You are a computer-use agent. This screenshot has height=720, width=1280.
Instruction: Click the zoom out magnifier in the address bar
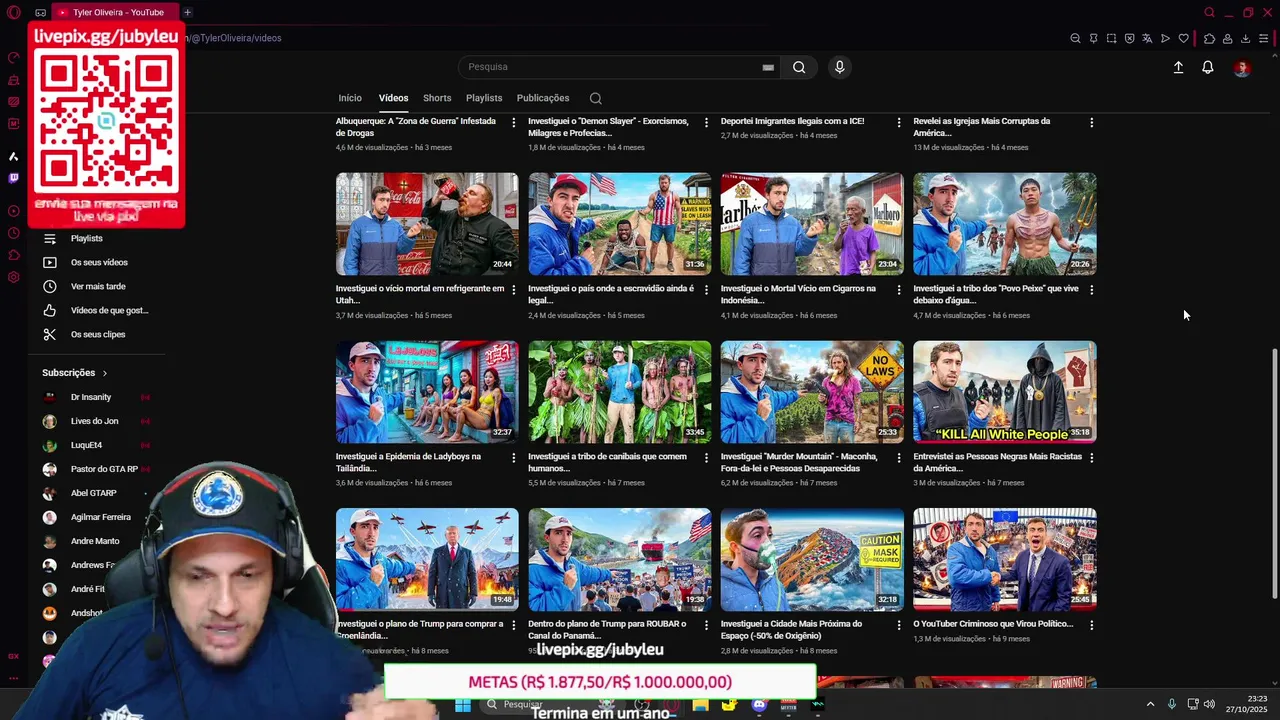click(1075, 38)
